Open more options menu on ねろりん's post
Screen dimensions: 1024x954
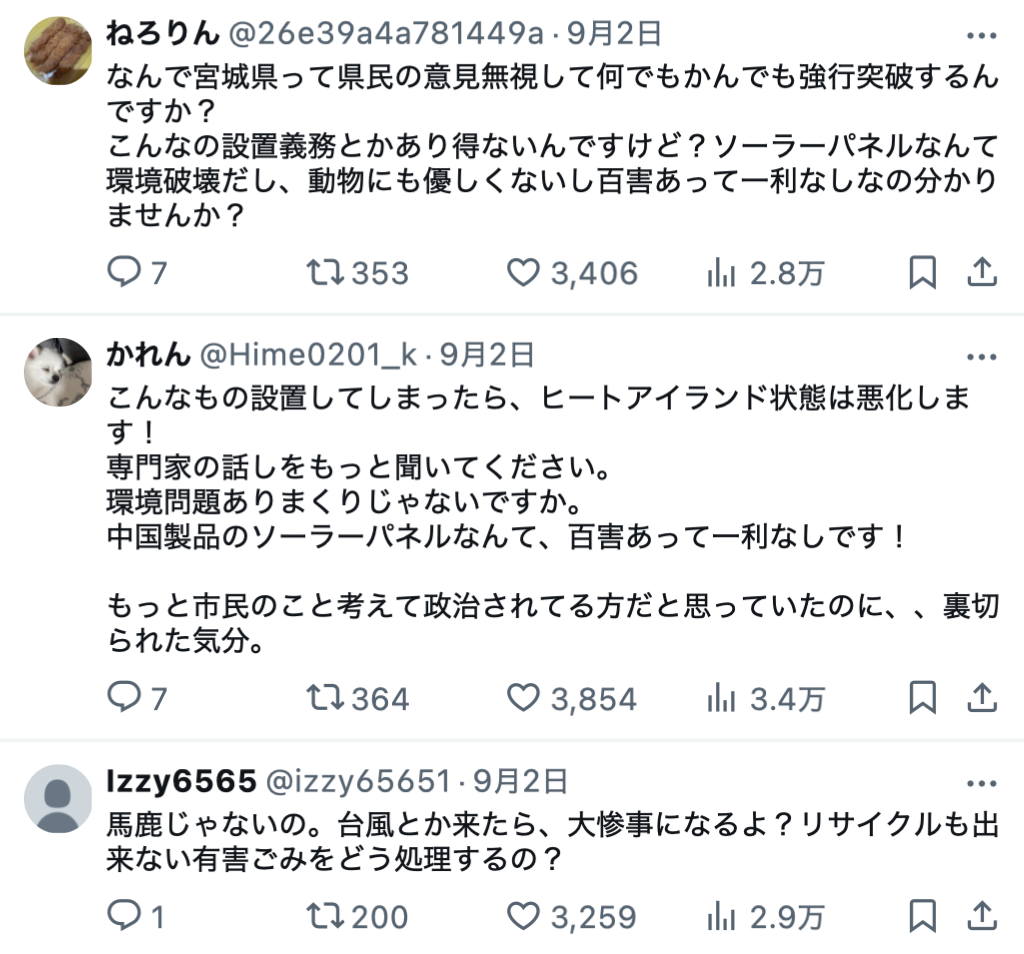pos(983,36)
